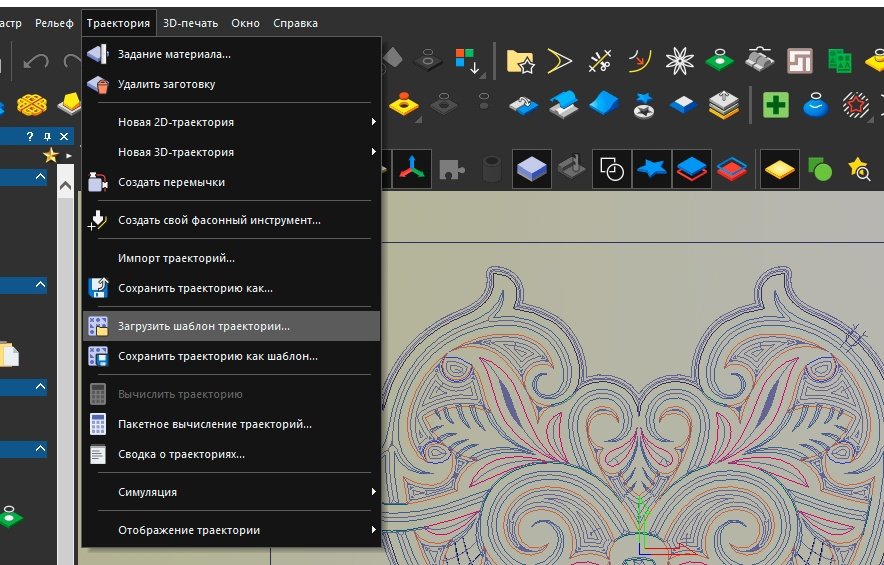884x565 pixels.
Task: Click the clock simulation timer icon
Action: [x=612, y=170]
